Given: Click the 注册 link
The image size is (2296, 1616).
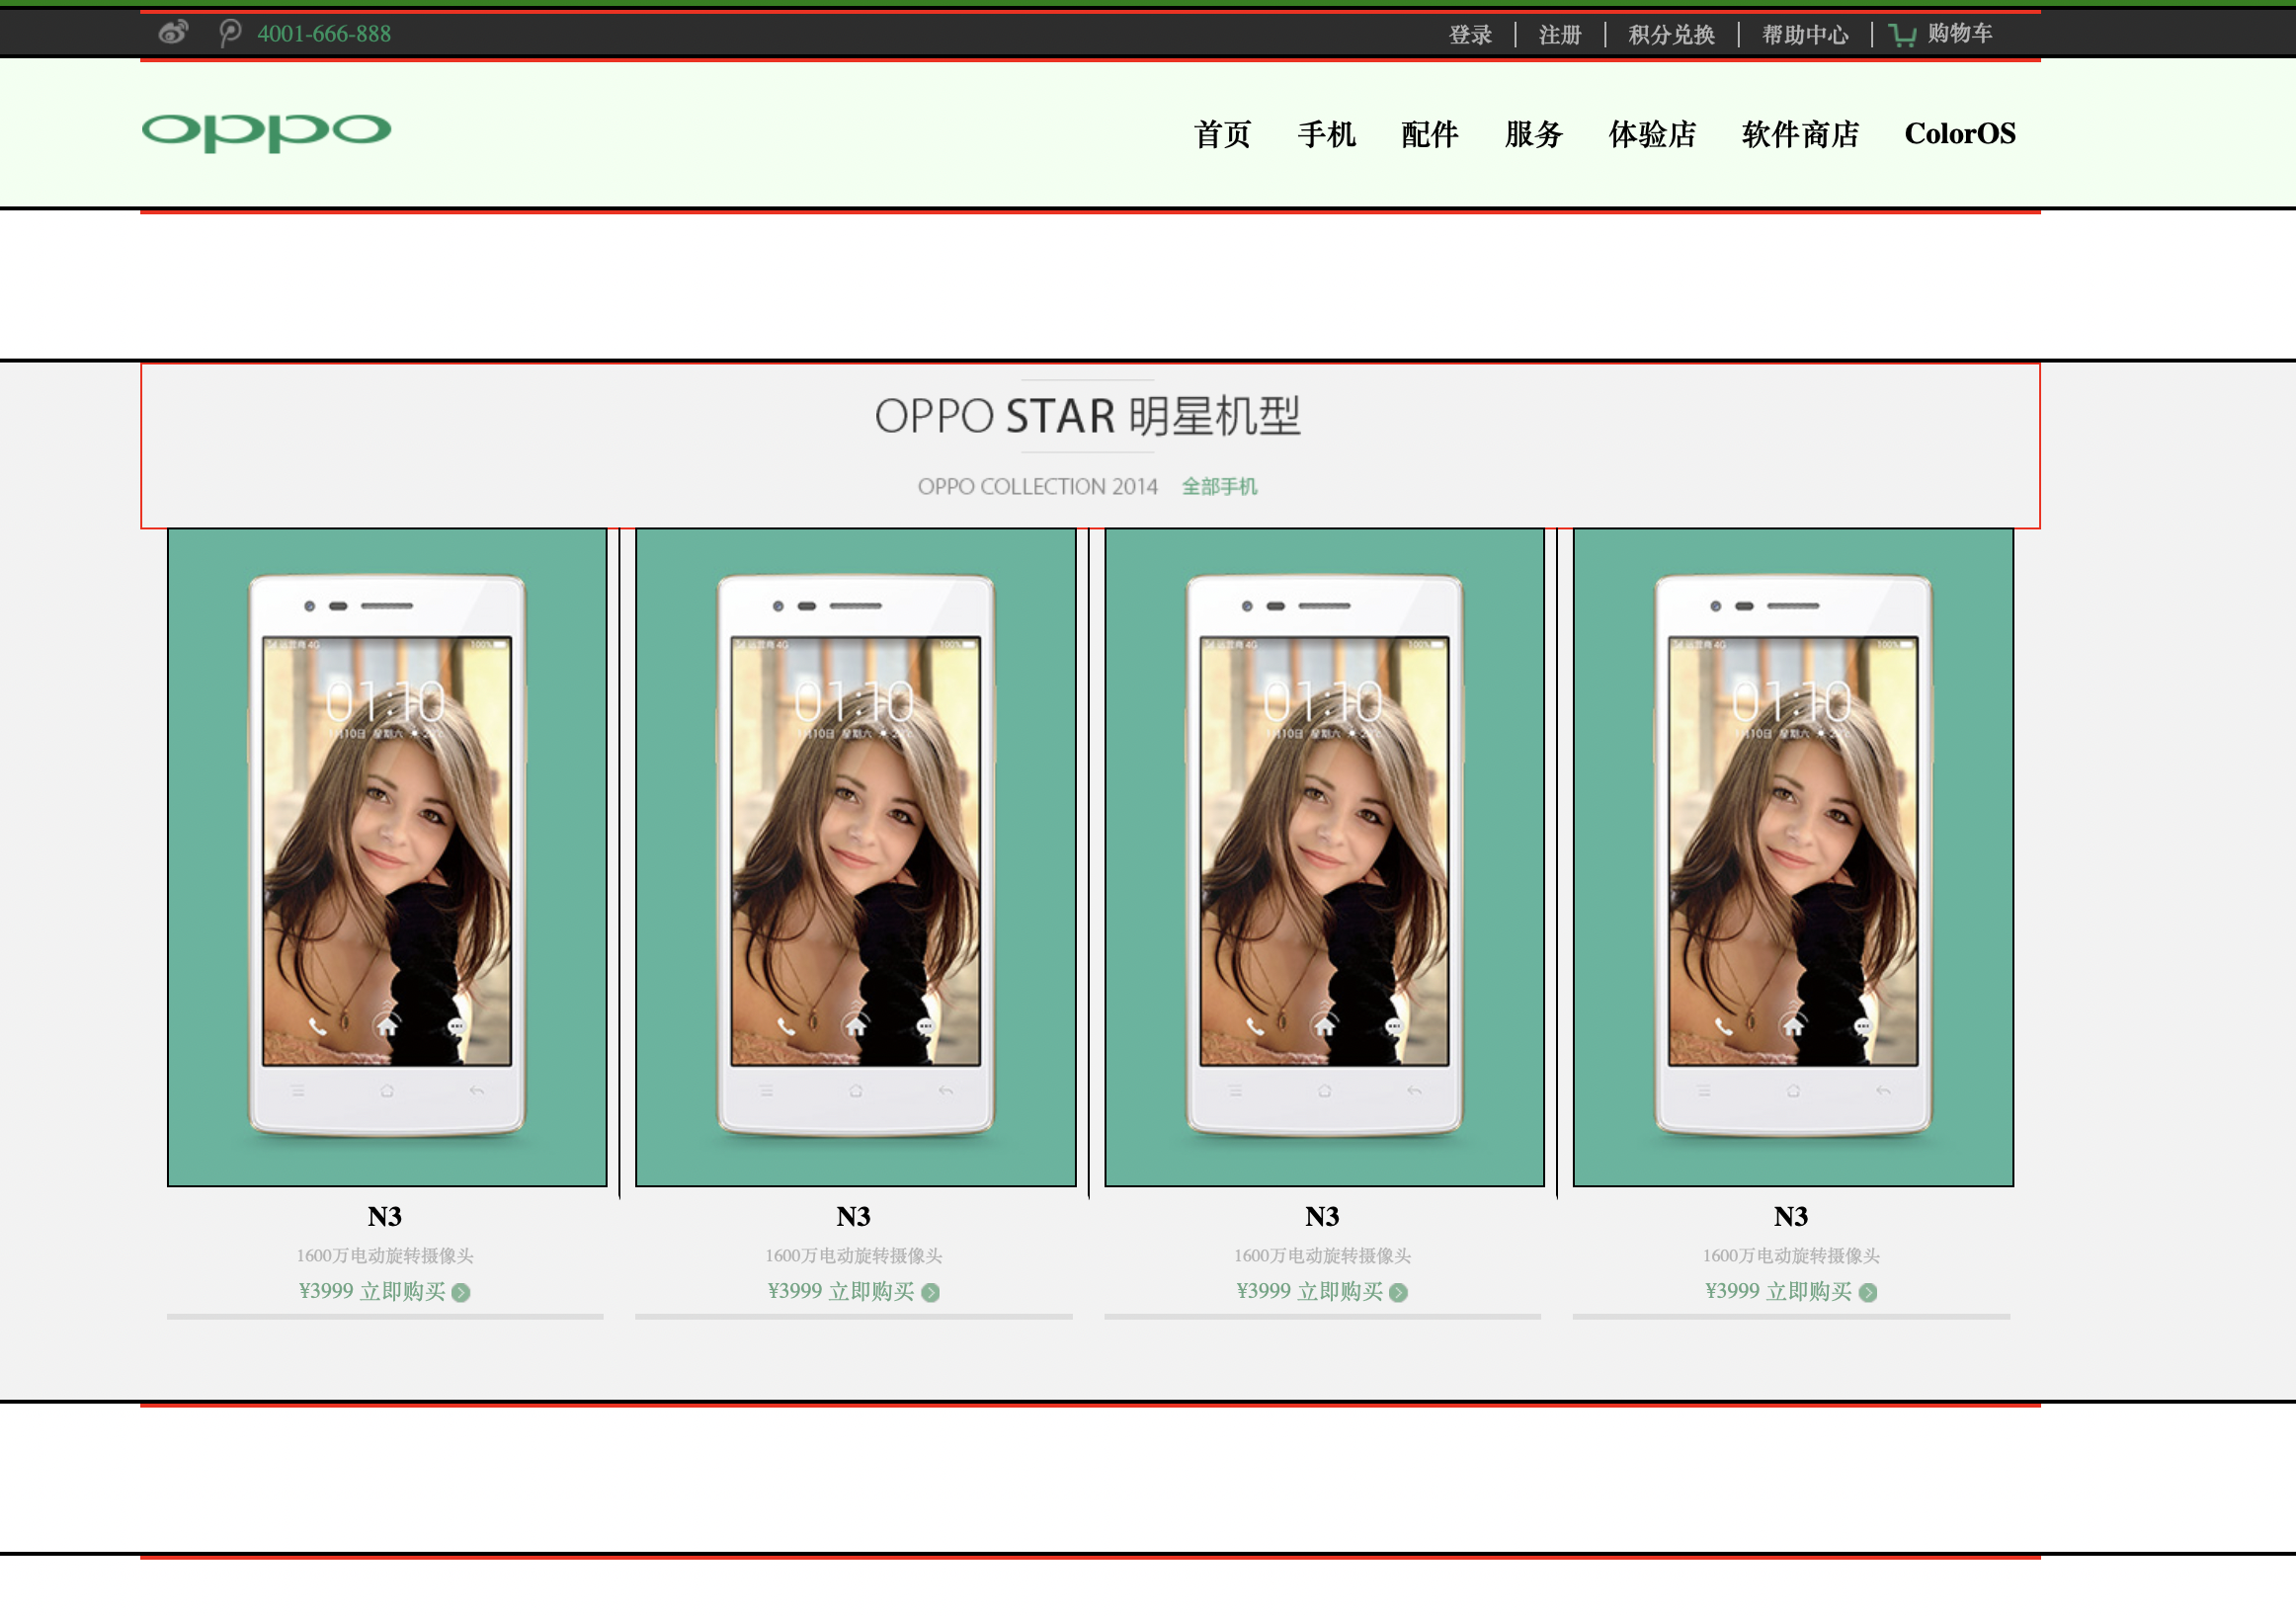Looking at the screenshot, I should click(x=1559, y=35).
